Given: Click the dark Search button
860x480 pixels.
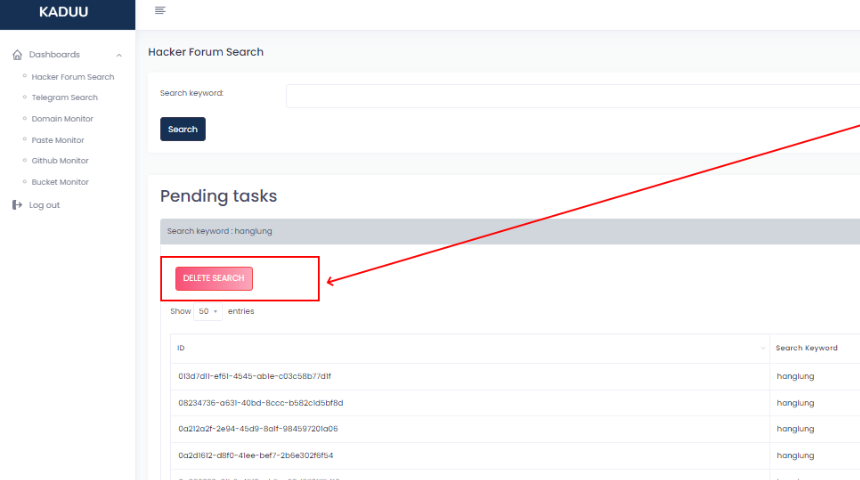Looking at the screenshot, I should [183, 129].
